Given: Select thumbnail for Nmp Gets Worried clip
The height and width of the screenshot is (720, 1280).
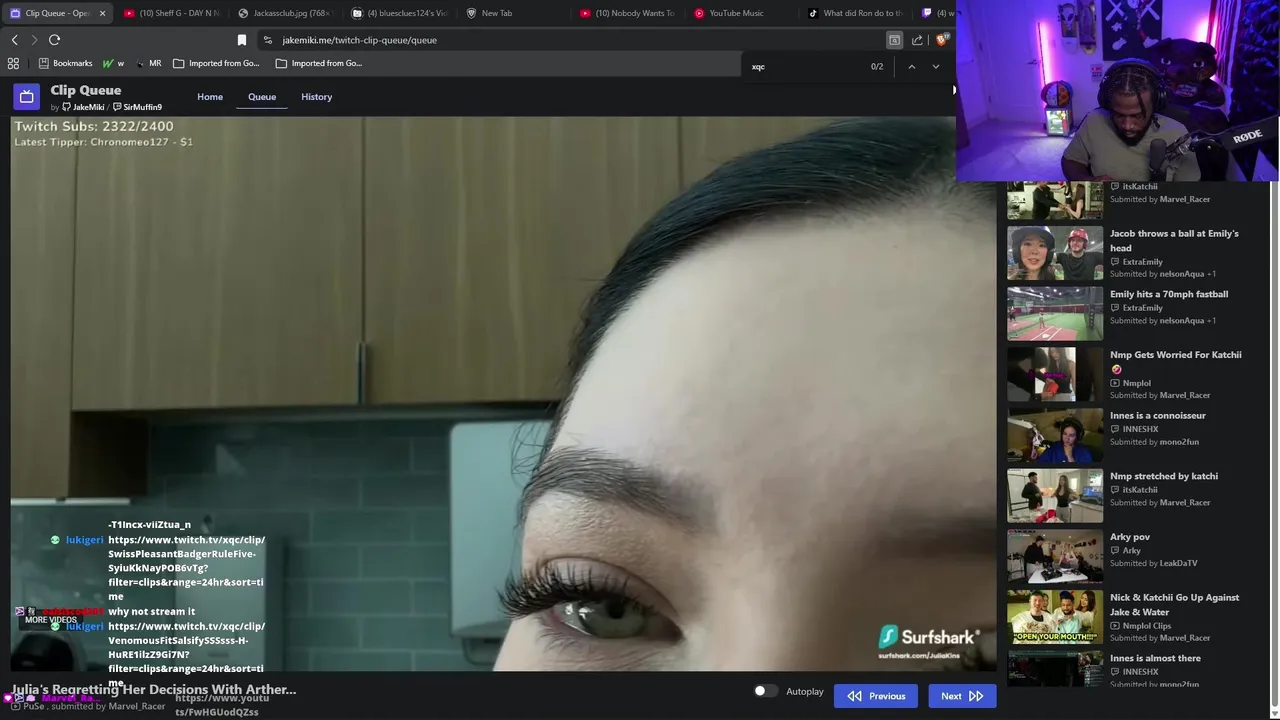Looking at the screenshot, I should click(1055, 374).
